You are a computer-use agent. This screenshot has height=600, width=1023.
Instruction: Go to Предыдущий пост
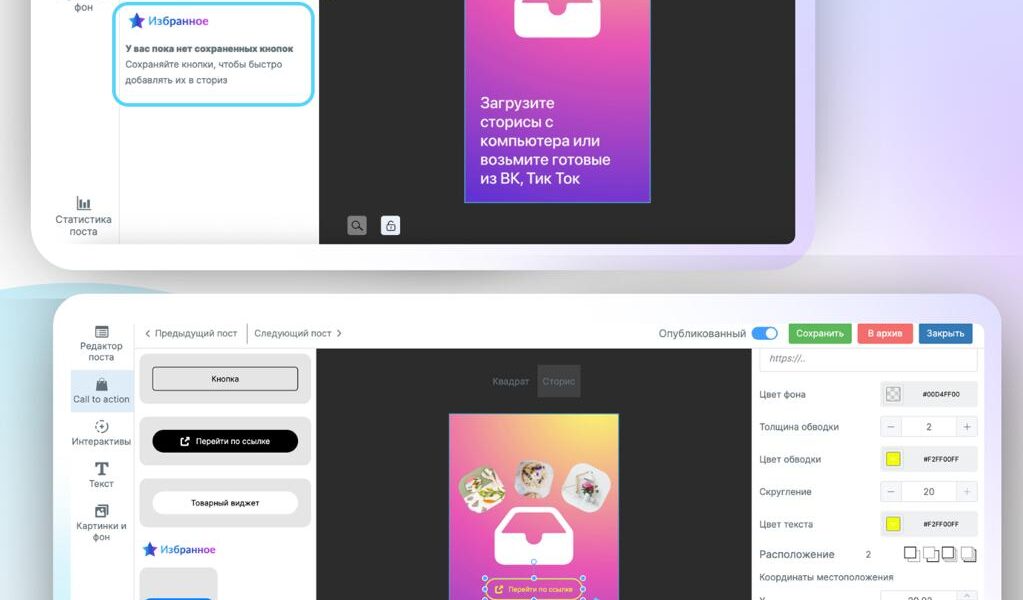[191, 333]
